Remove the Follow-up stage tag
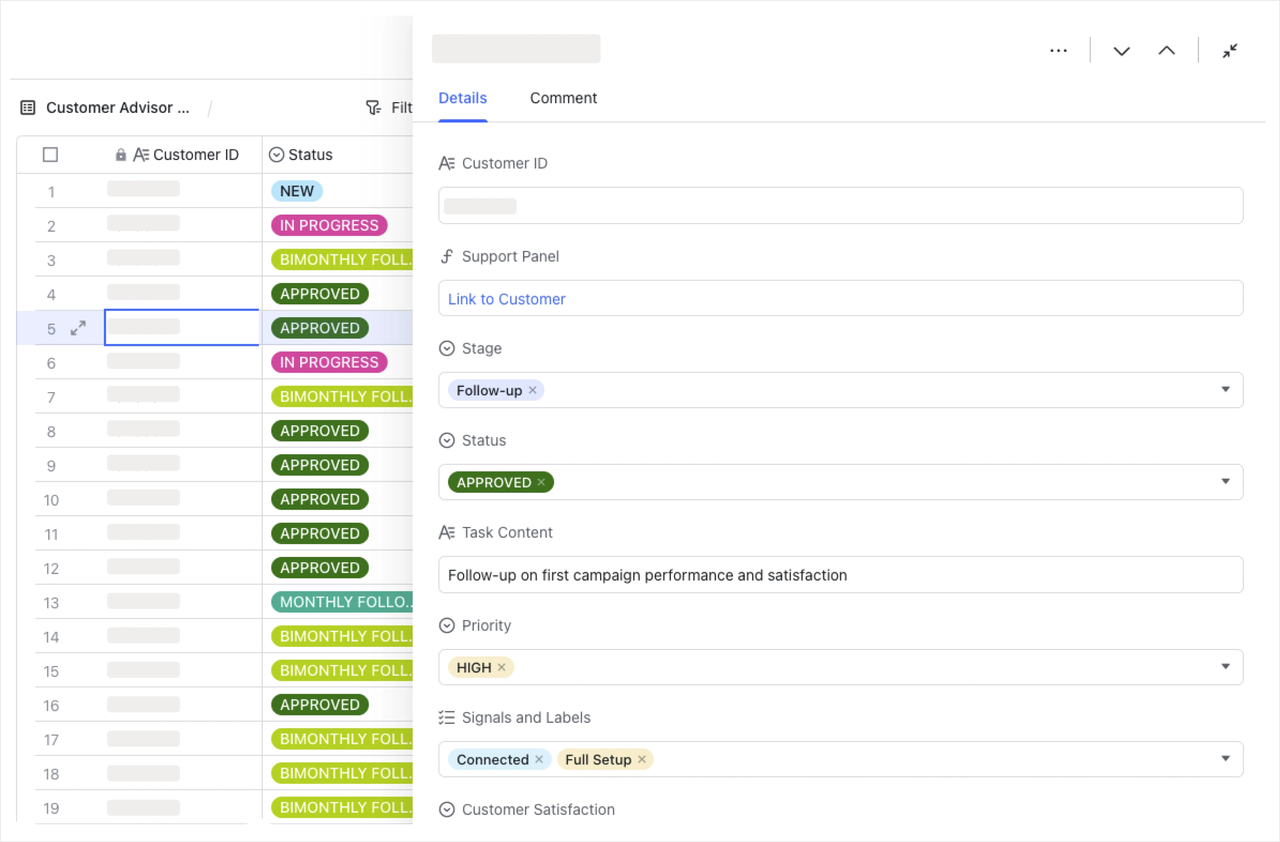 coord(533,391)
